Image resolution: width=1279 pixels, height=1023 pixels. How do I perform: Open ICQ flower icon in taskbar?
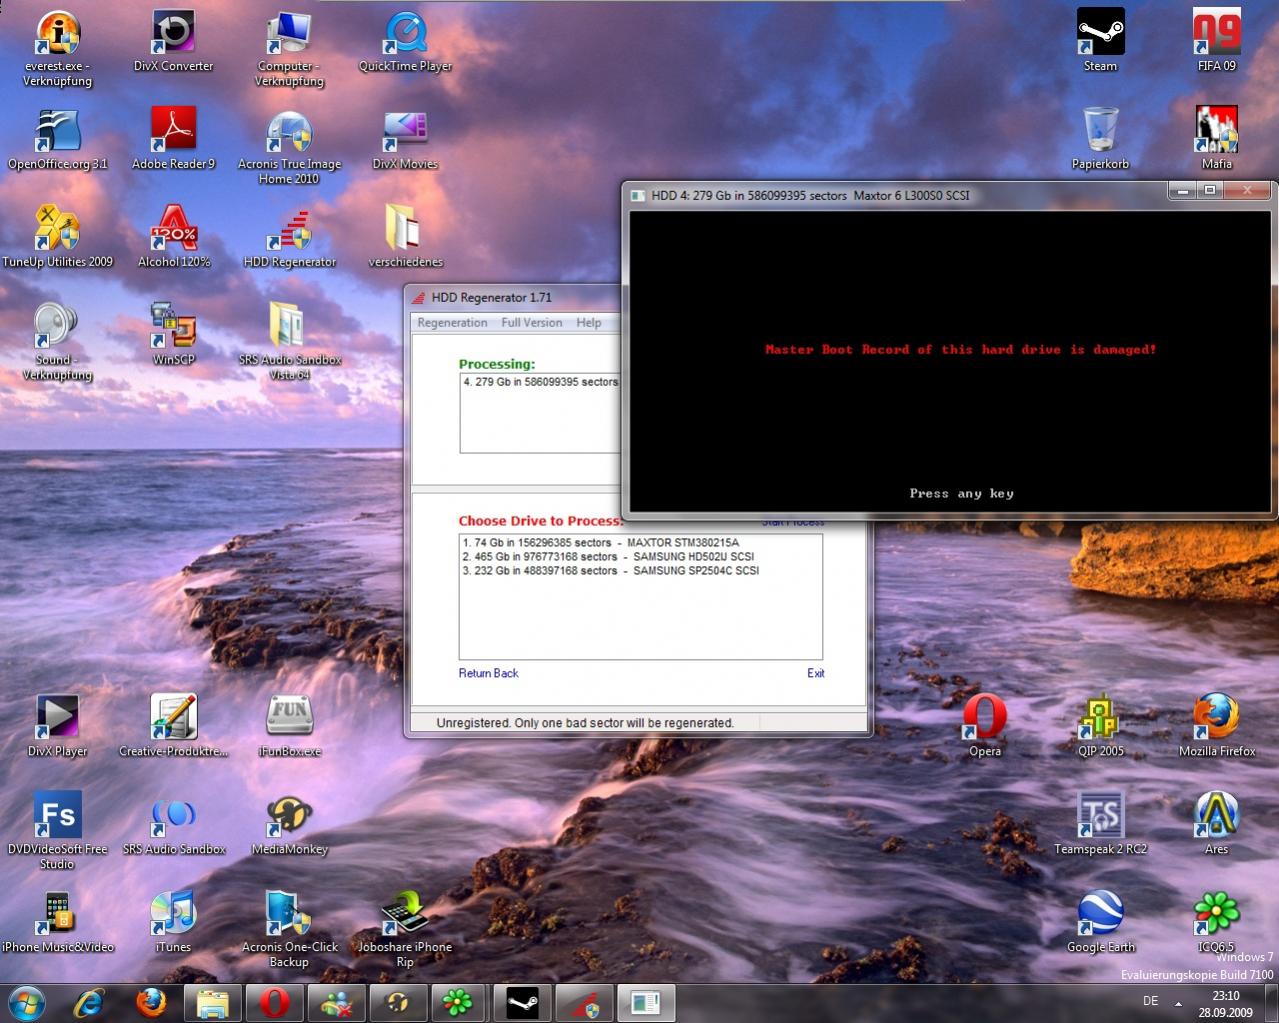tap(458, 1002)
